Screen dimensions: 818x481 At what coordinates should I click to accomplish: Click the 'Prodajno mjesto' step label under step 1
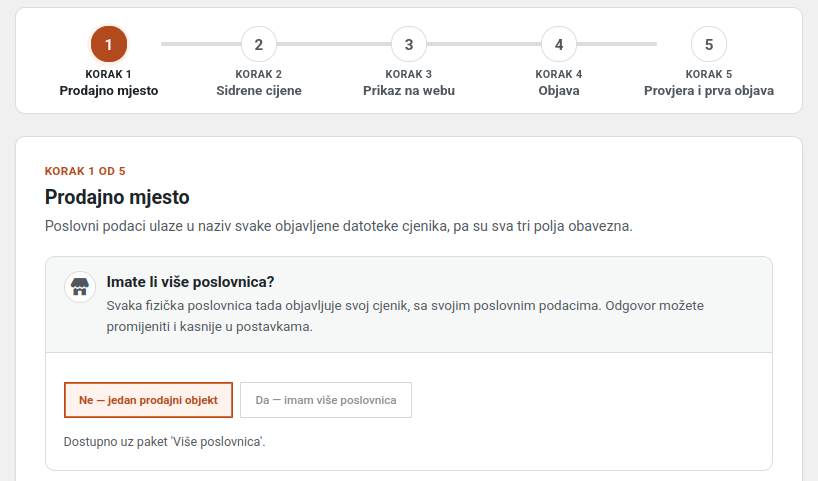109,91
